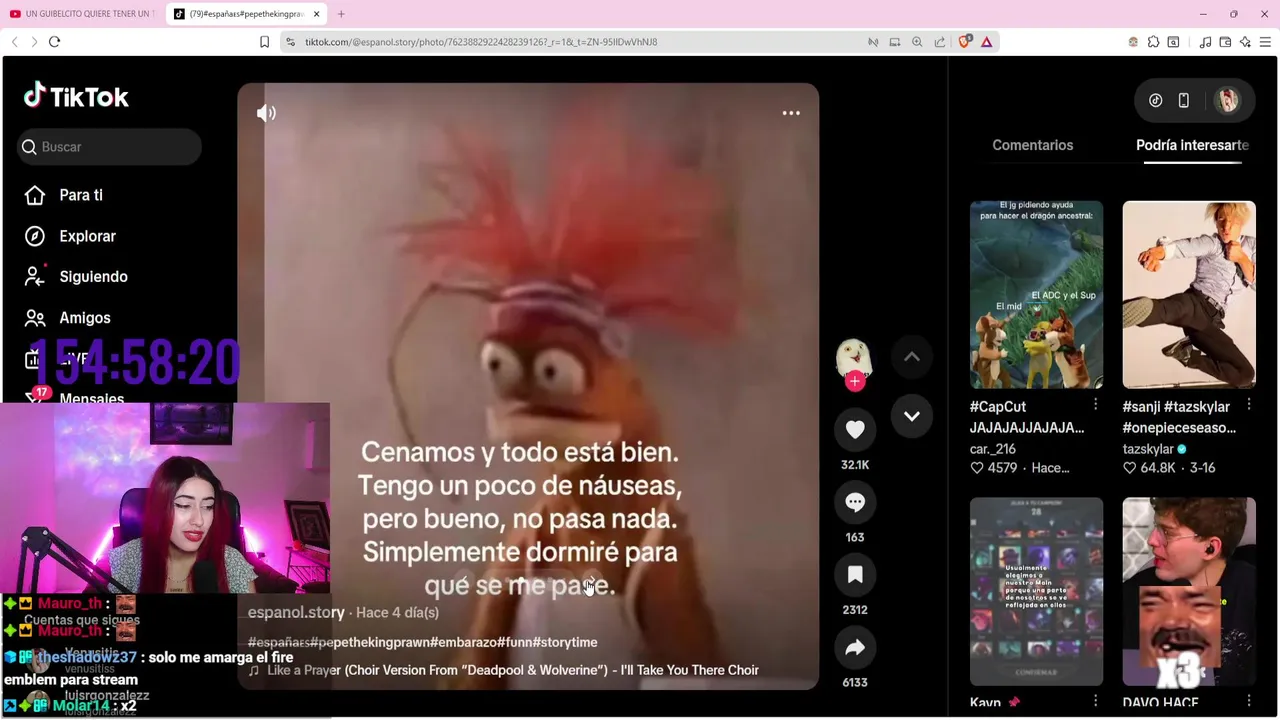This screenshot has width=1280, height=720.
Task: Open options for the #sanji video
Action: point(1250,406)
